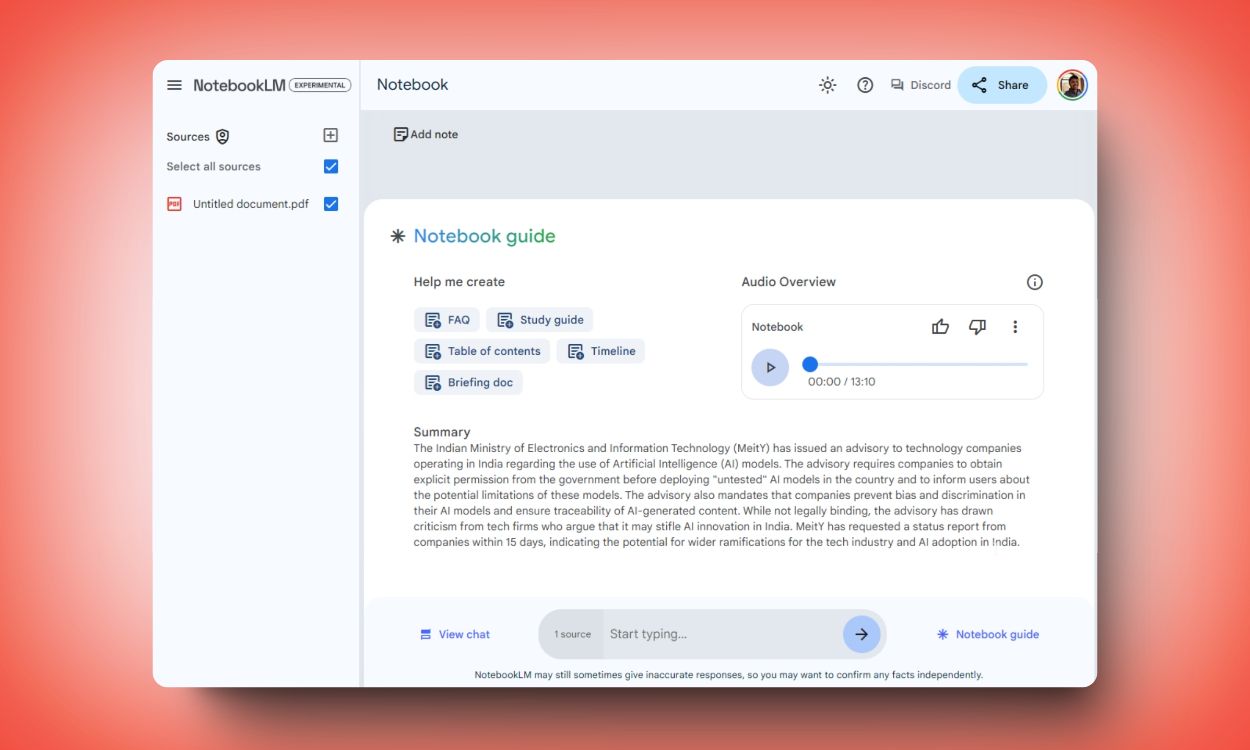Toggle dark mode with the sun icon
Screen dimensions: 1250x750
[x=827, y=85]
